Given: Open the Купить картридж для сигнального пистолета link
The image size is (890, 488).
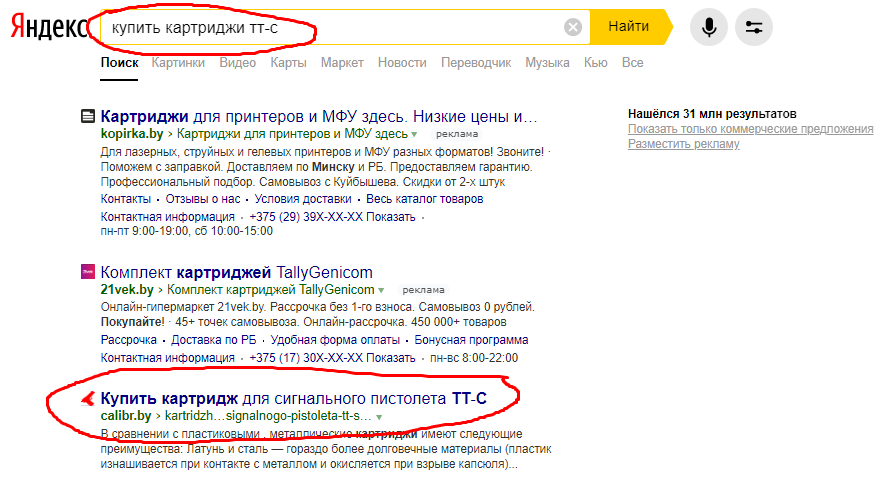Looking at the screenshot, I should (x=294, y=398).
